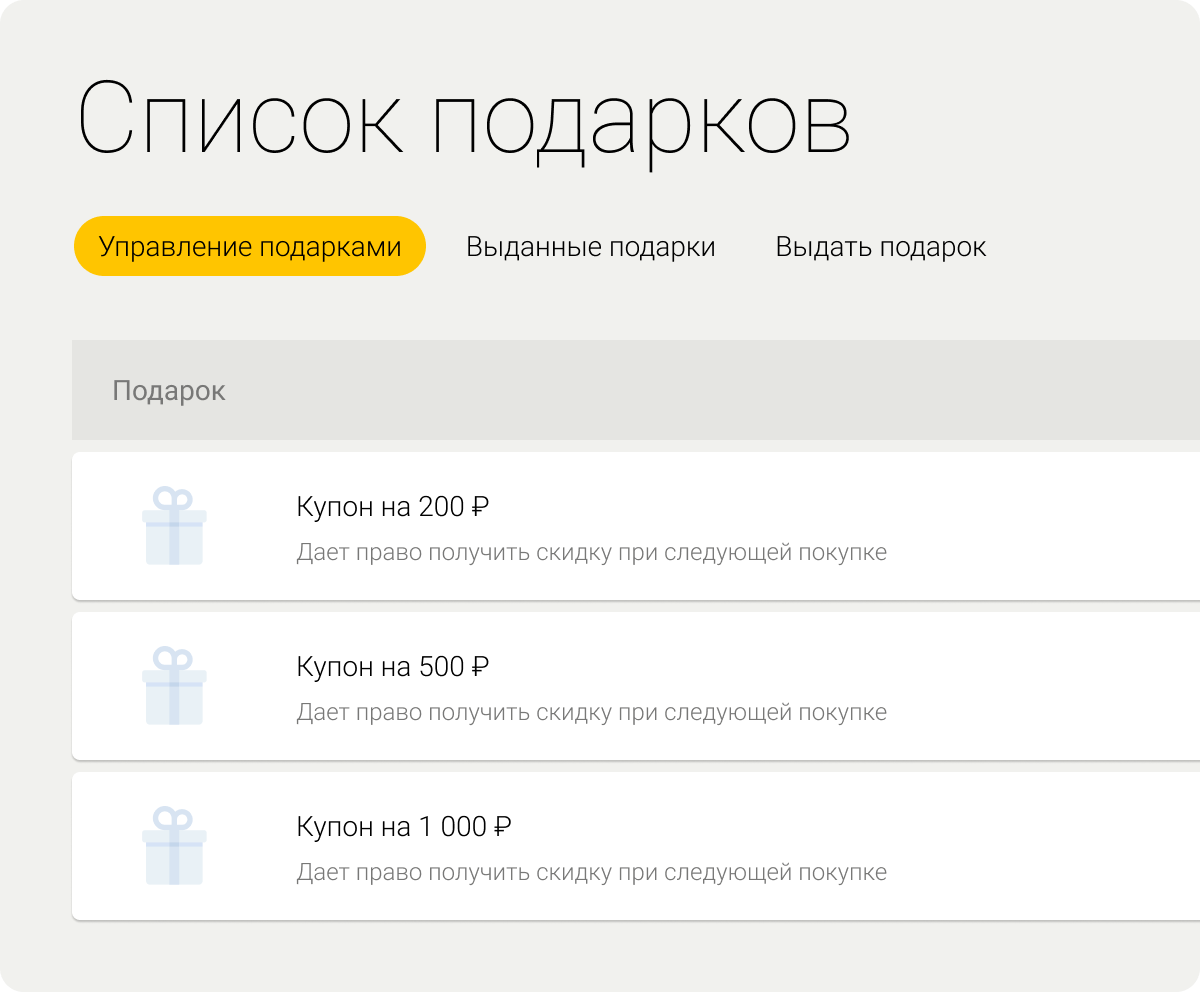Screen dimensions: 1200x992
Task: Click the gift icon for Купон на 1 000 ₽
Action: (x=174, y=846)
